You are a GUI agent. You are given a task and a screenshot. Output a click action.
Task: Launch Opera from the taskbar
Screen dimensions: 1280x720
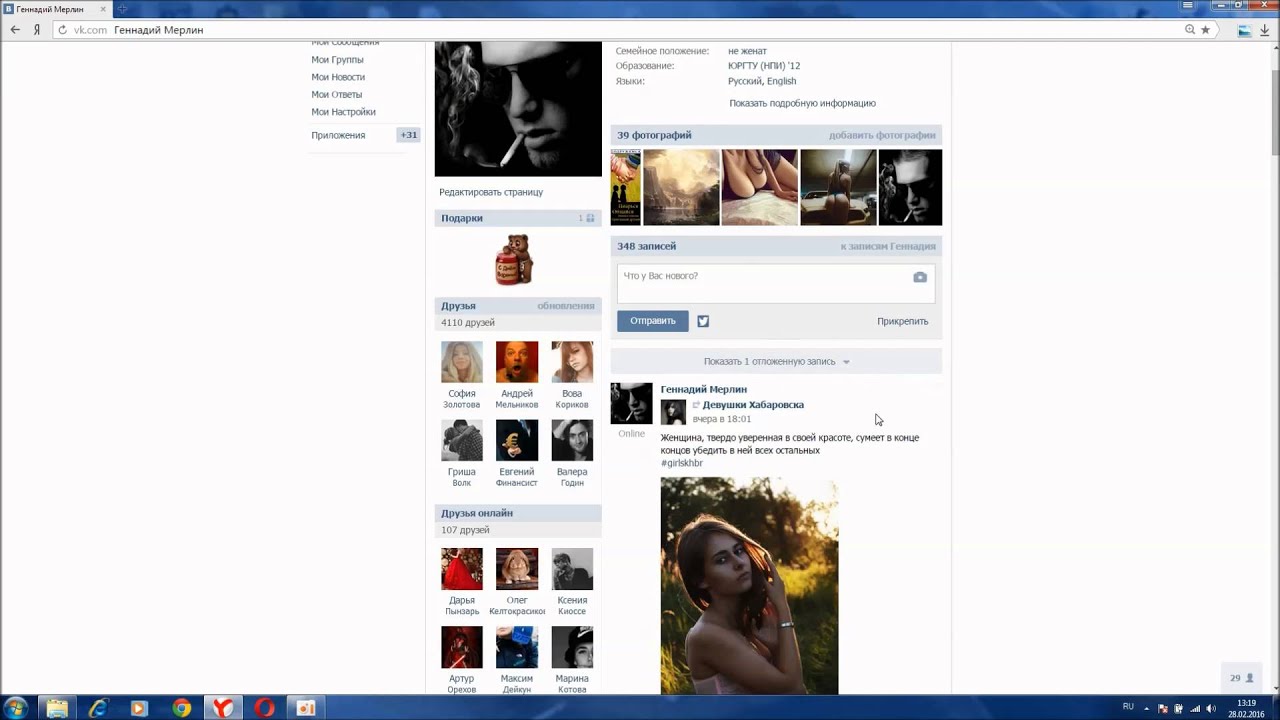tap(264, 708)
